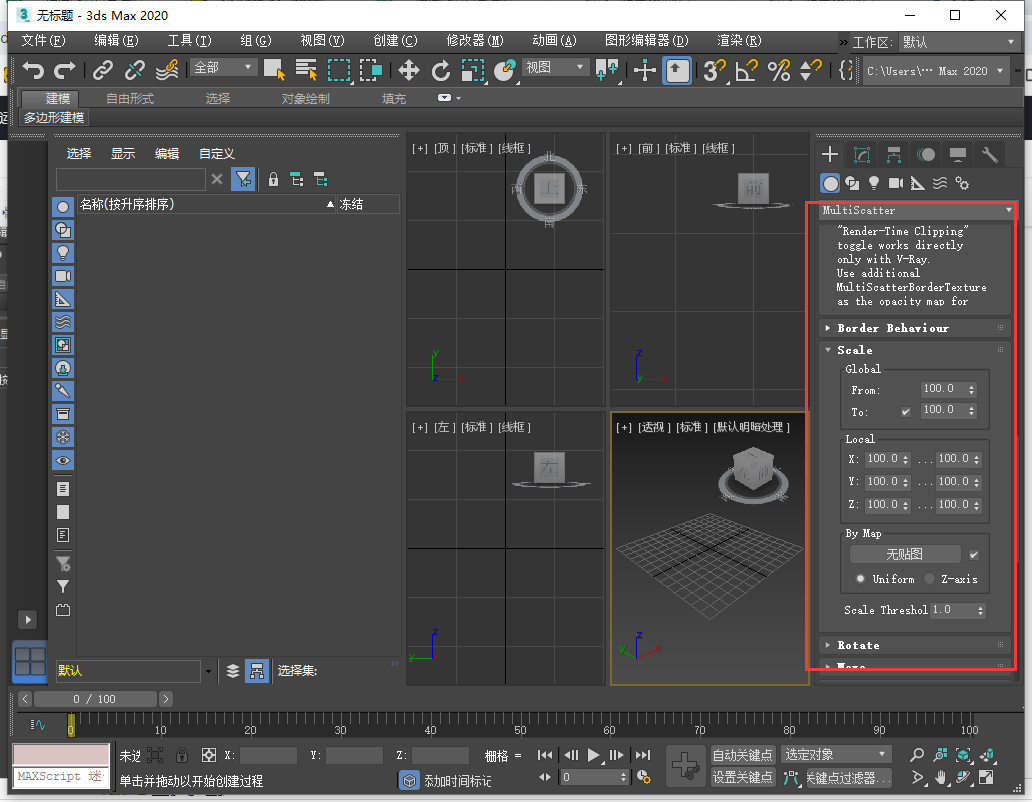This screenshot has width=1032, height=802.
Task: Open reference coordinate 视图 dropdown
Action: [x=555, y=68]
